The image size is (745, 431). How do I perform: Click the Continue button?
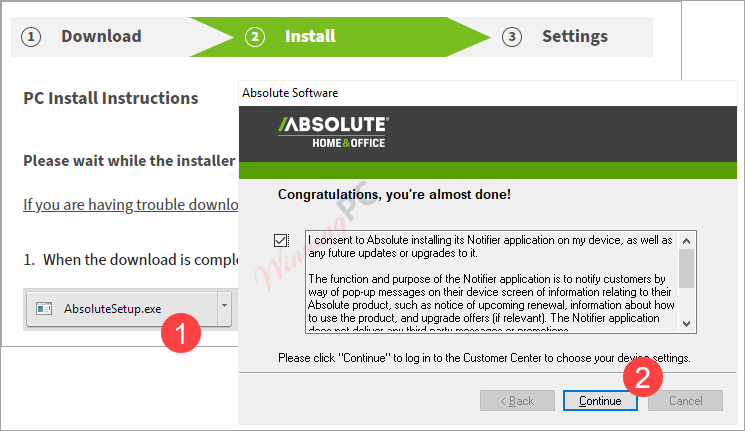tap(600, 401)
